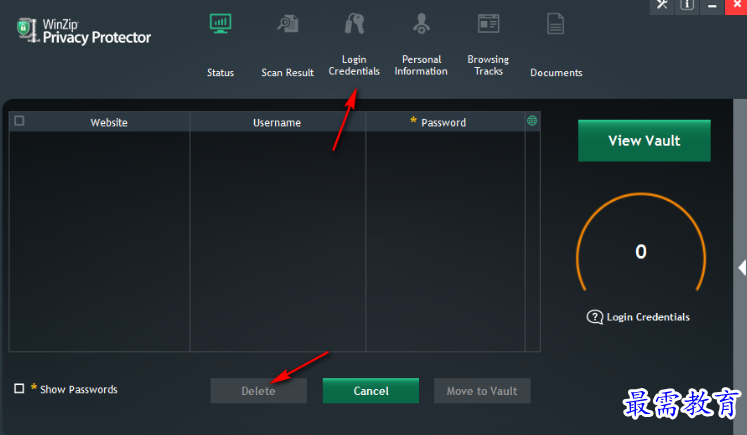Screen dimensions: 747x435
Task: Open the tools settings icon in title bar
Action: point(662,5)
